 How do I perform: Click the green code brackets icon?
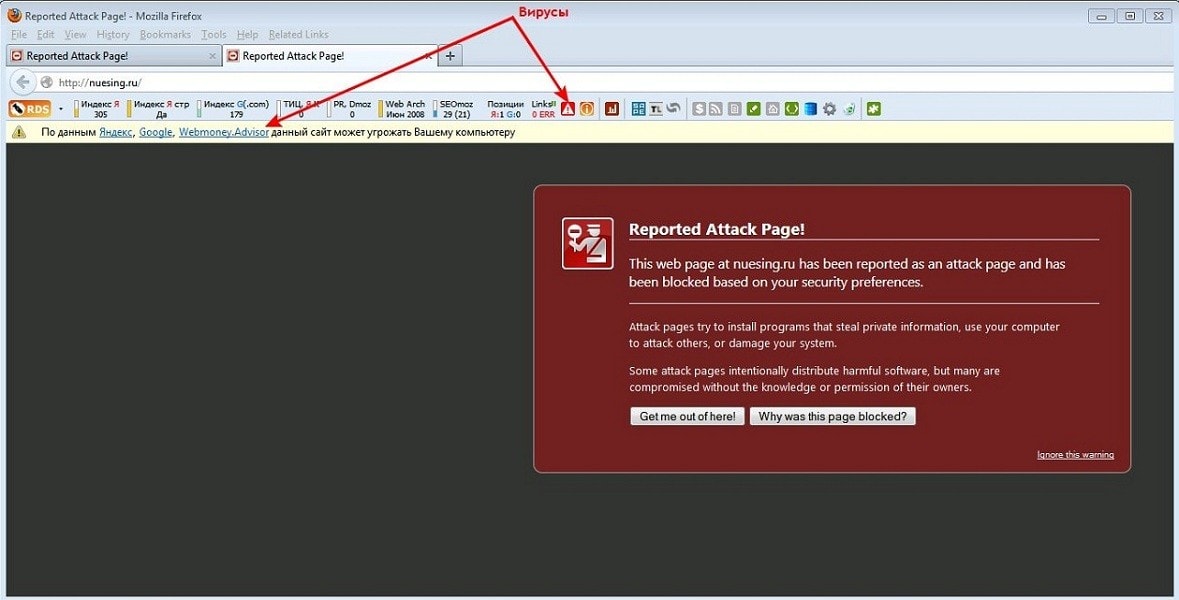pos(791,109)
